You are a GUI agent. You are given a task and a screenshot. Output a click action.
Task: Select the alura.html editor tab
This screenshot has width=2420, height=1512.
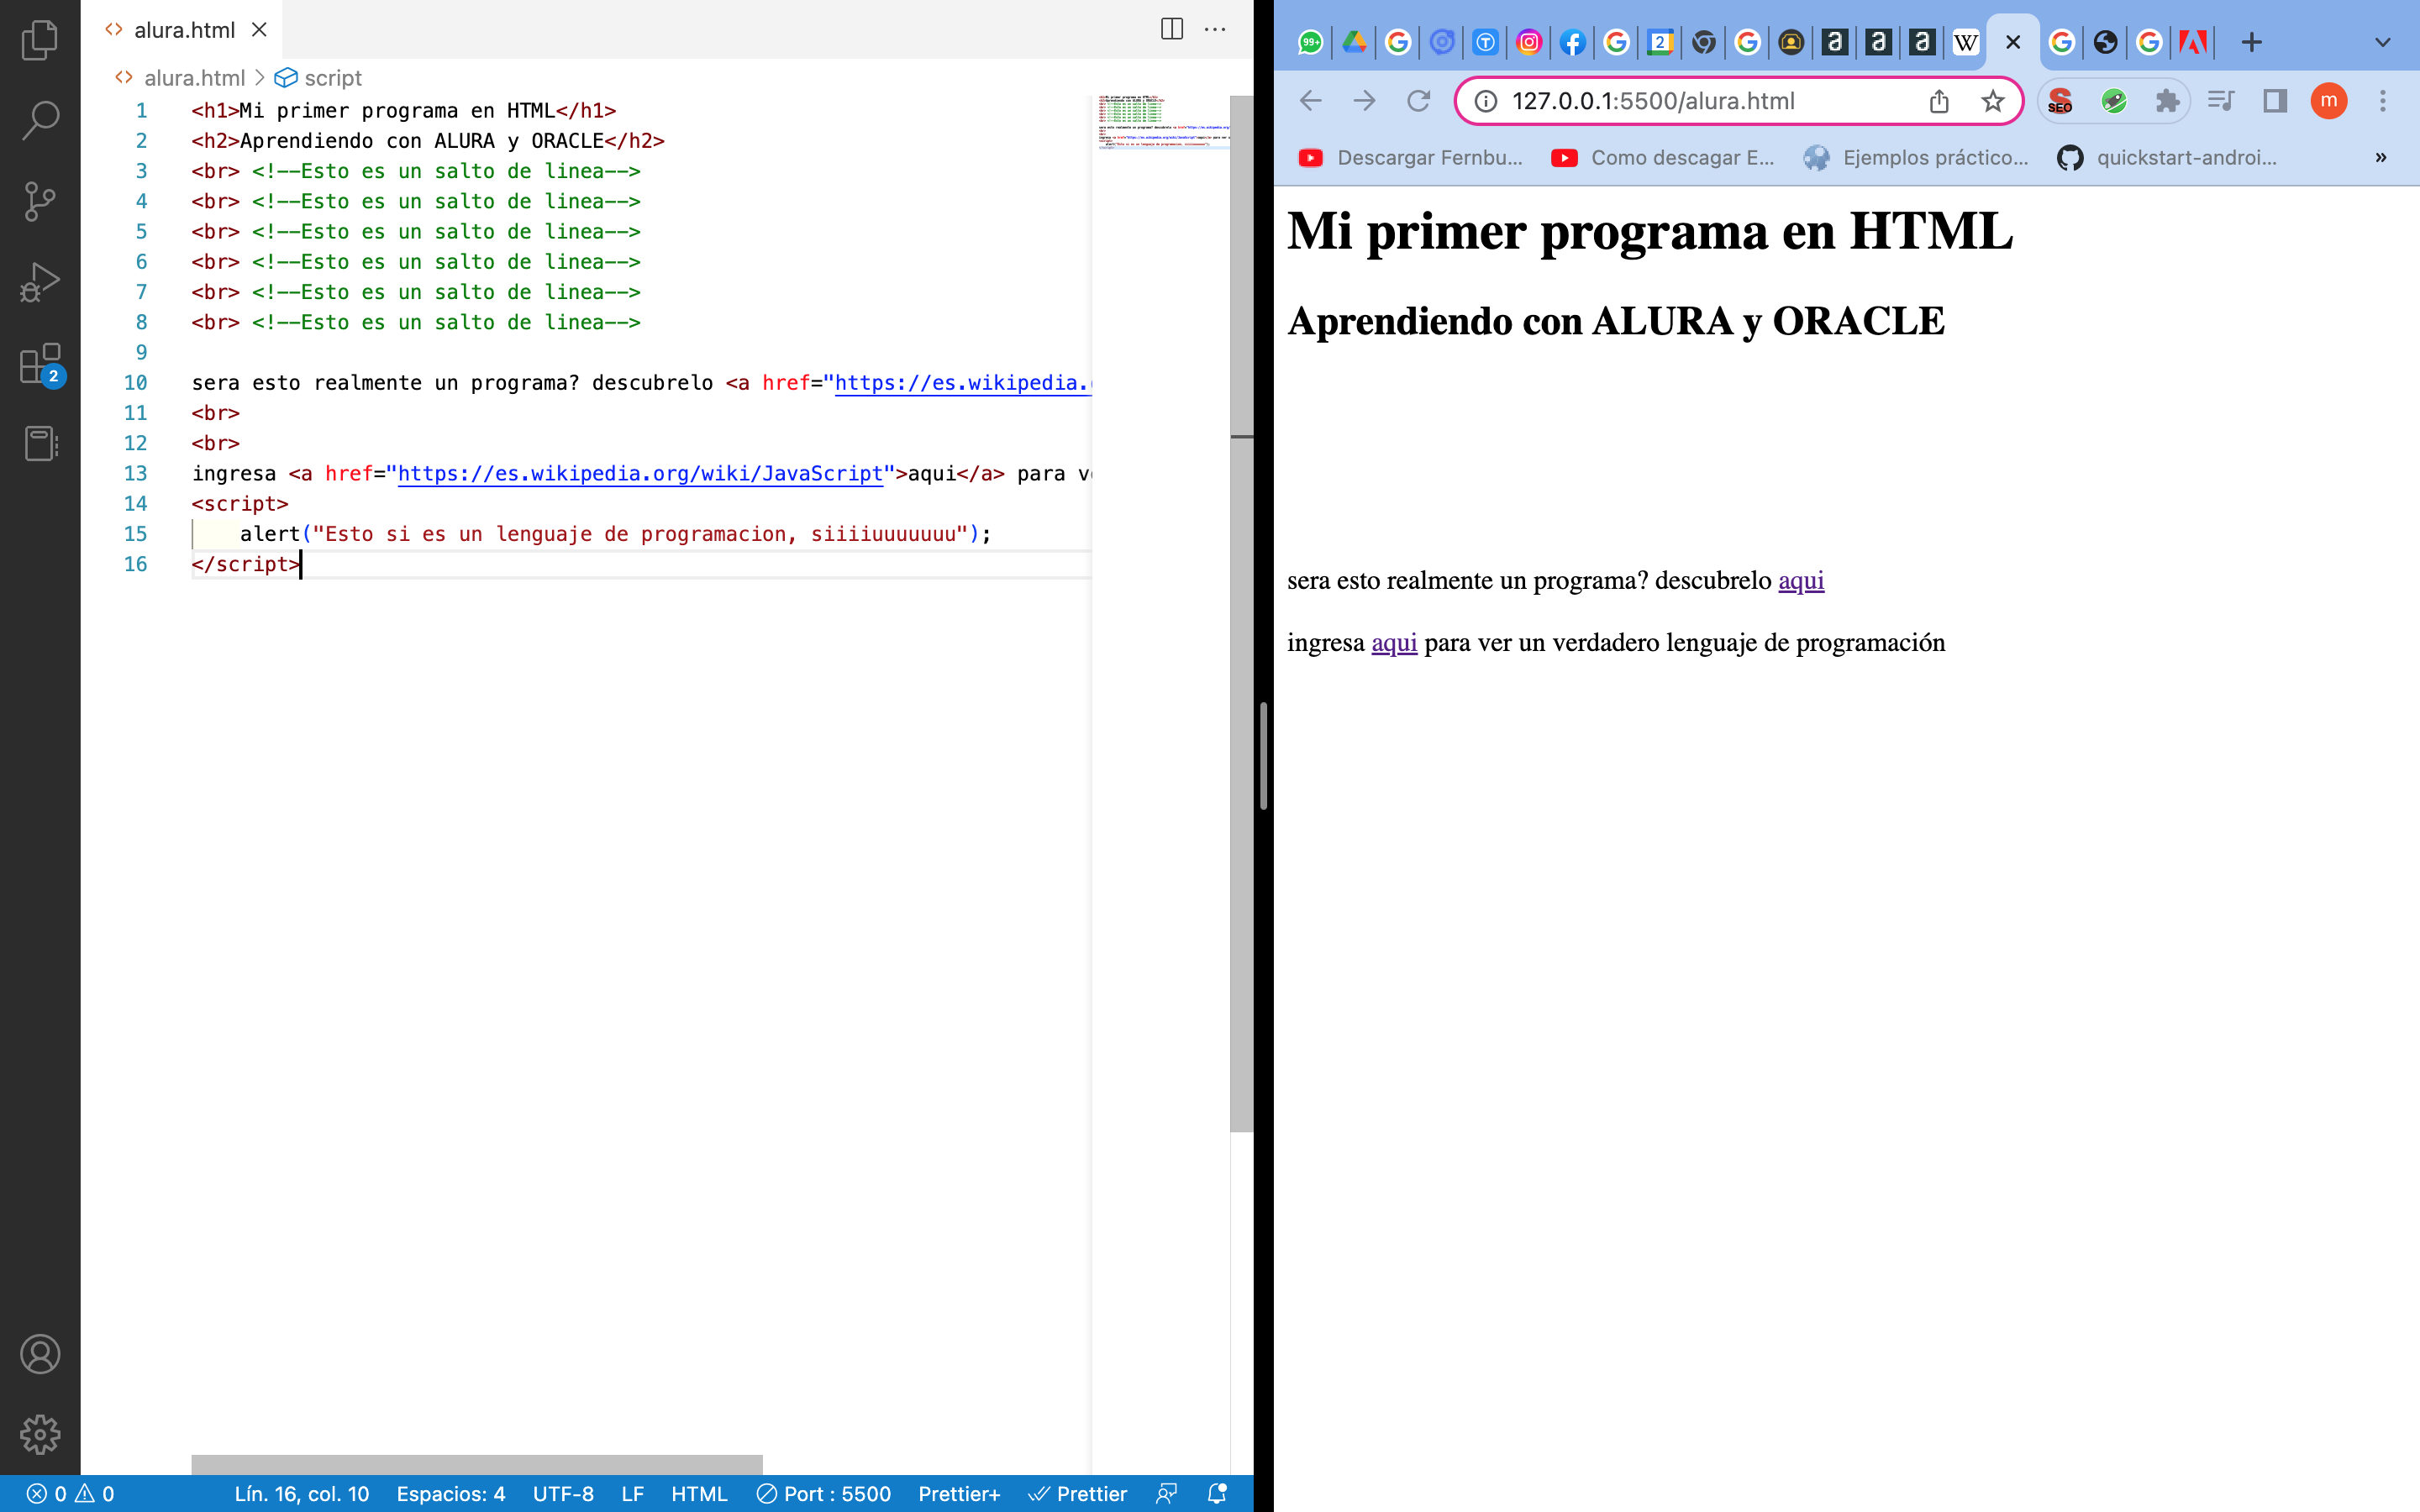pos(184,30)
